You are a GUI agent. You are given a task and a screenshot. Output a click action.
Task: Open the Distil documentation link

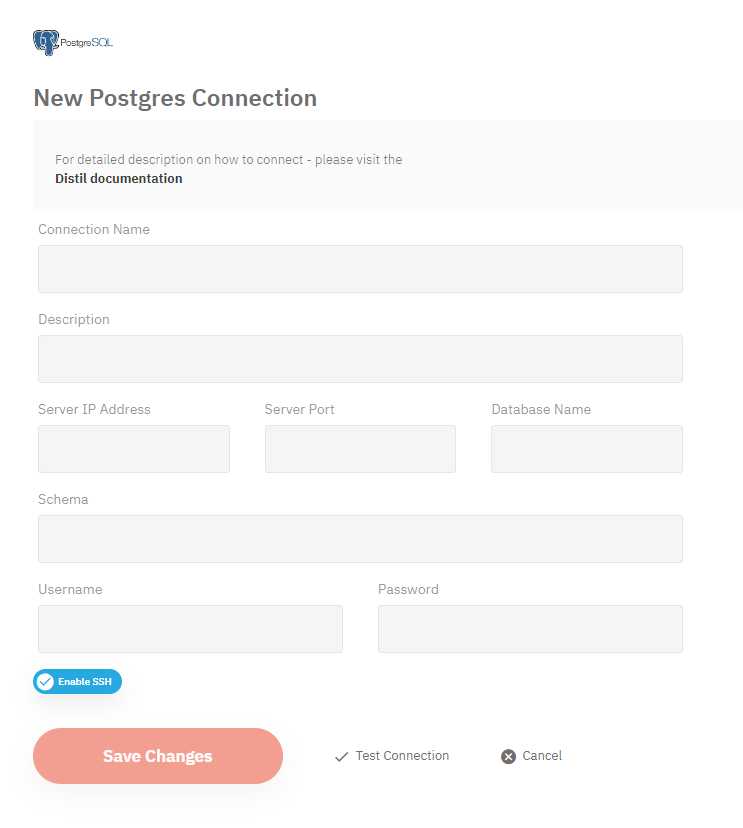tap(119, 179)
